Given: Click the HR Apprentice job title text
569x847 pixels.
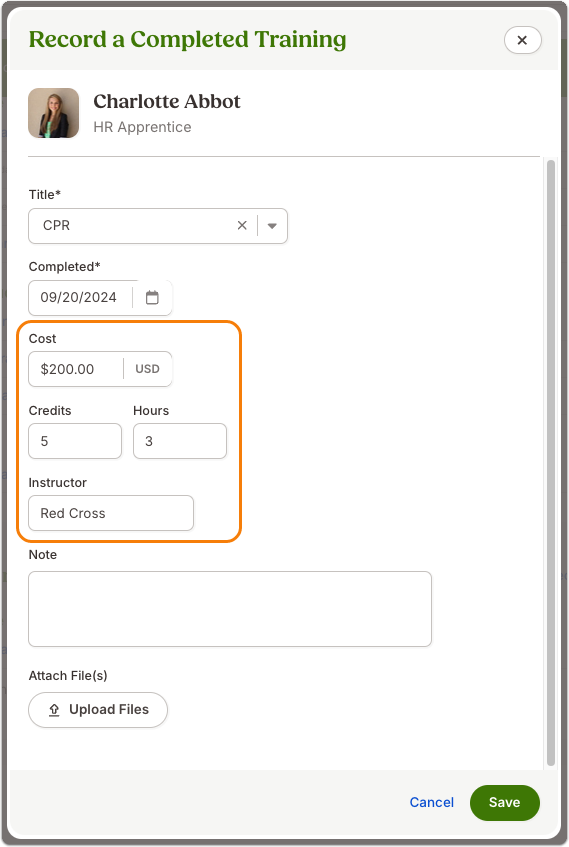Looking at the screenshot, I should pos(142,127).
